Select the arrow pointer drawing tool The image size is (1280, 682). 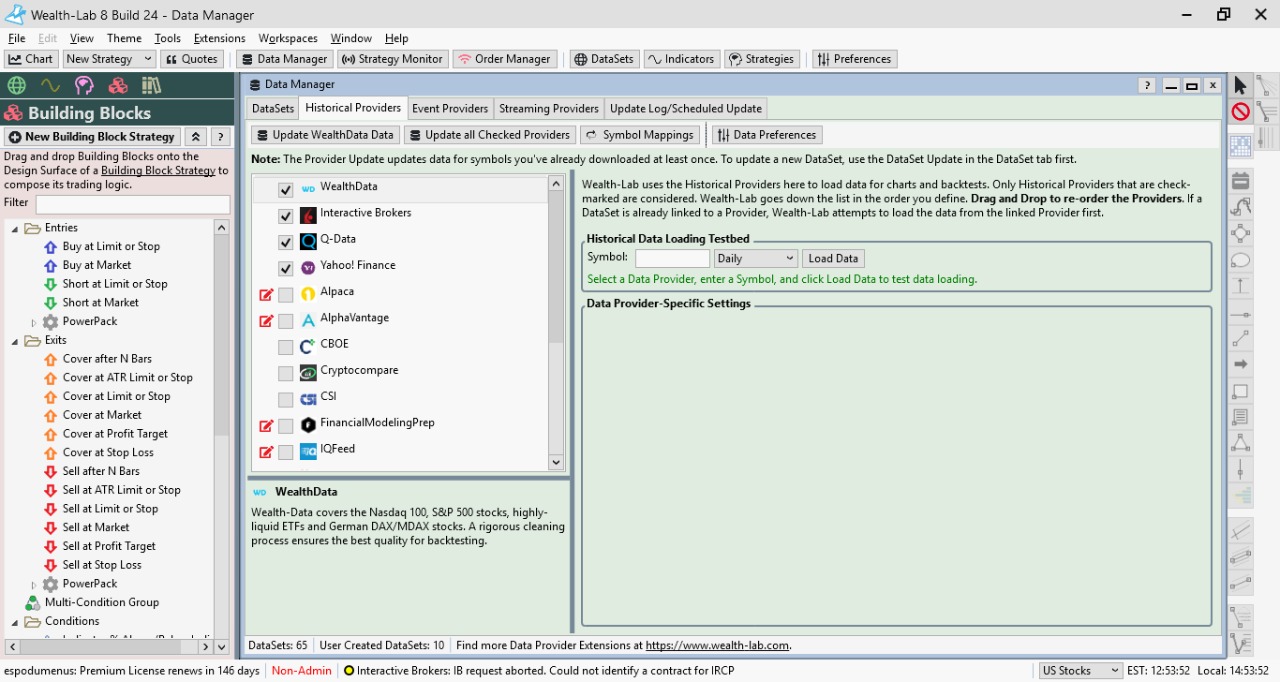pos(1240,85)
